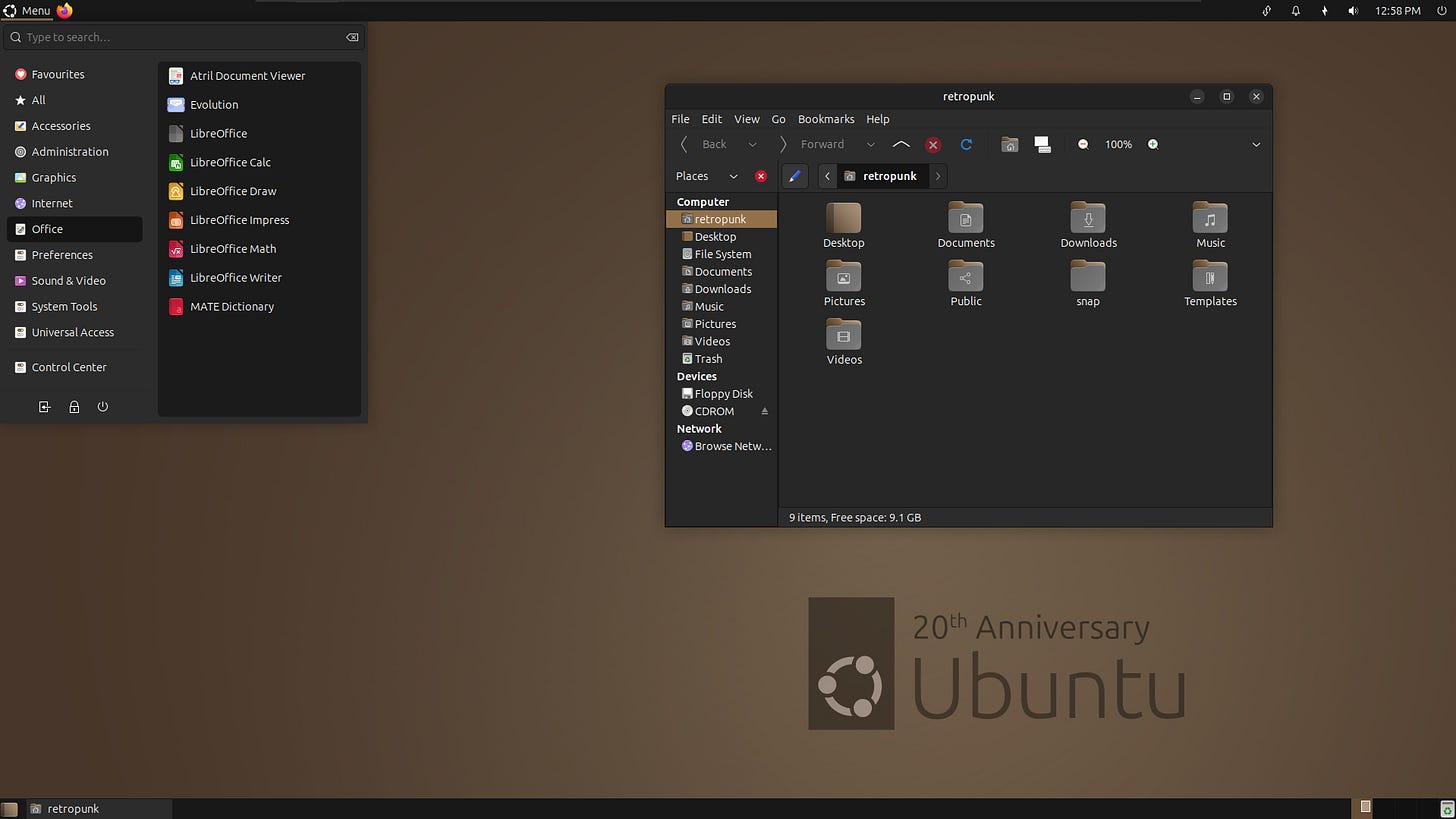Open the Bookmarks menu
Screen dimensions: 1456x819
pyautogui.click(x=826, y=119)
